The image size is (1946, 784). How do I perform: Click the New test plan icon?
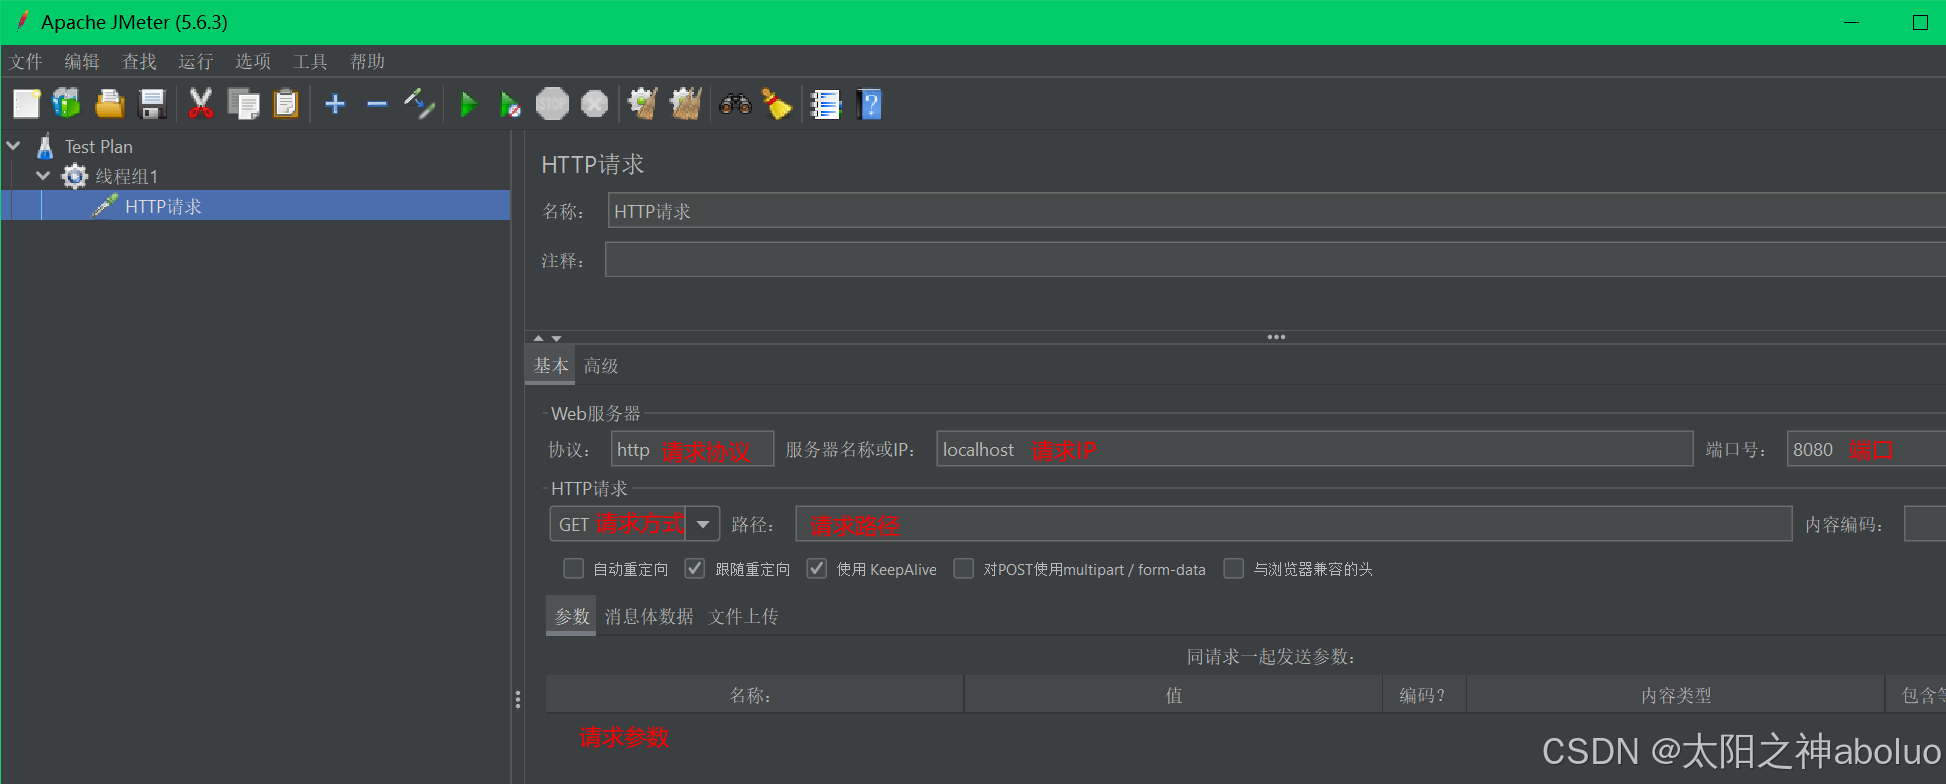[x=27, y=104]
